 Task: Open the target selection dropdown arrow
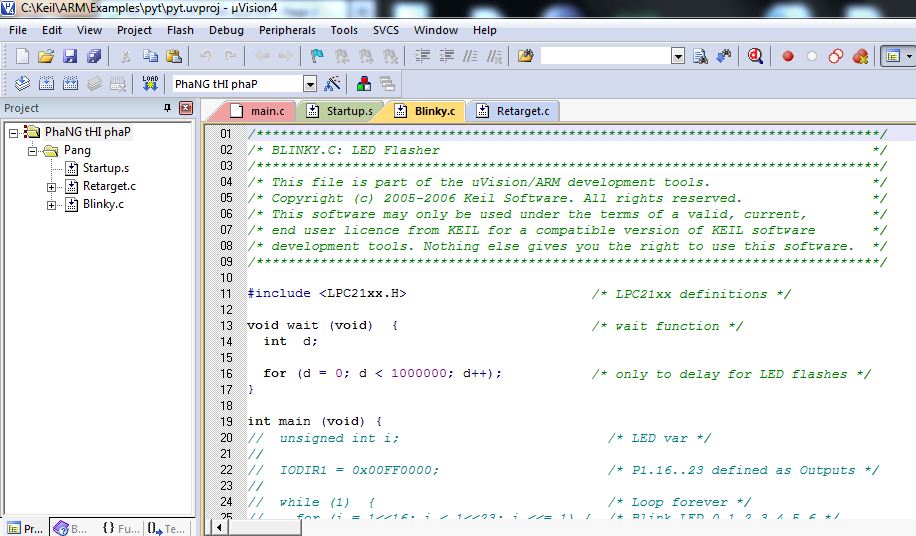pyautogui.click(x=310, y=84)
